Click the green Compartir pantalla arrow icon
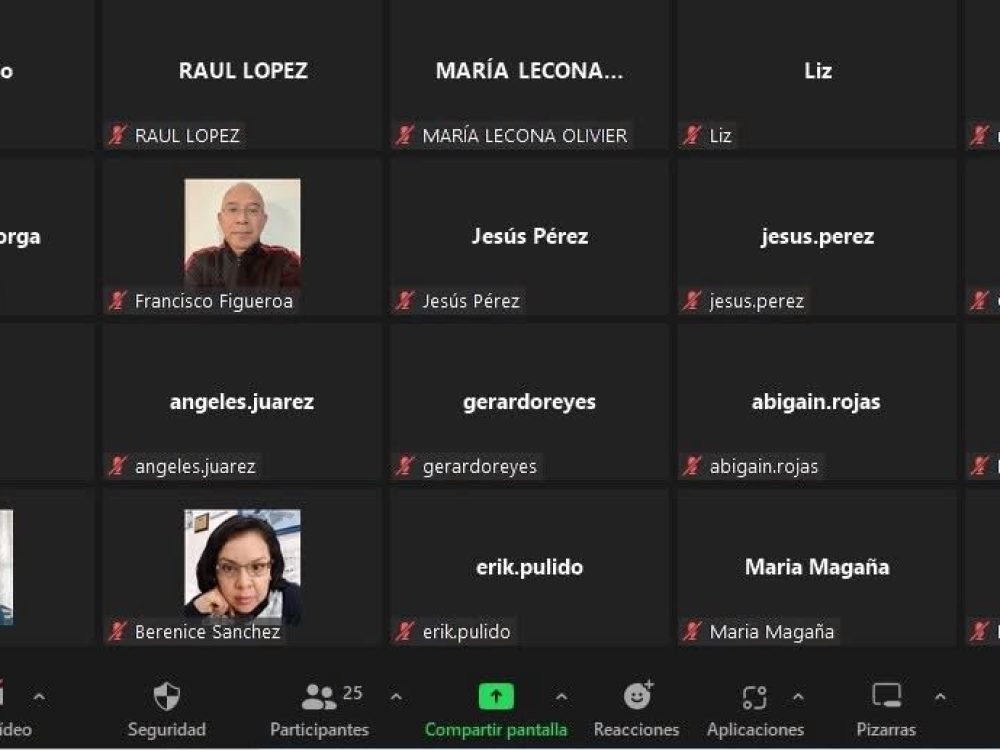 (496, 696)
